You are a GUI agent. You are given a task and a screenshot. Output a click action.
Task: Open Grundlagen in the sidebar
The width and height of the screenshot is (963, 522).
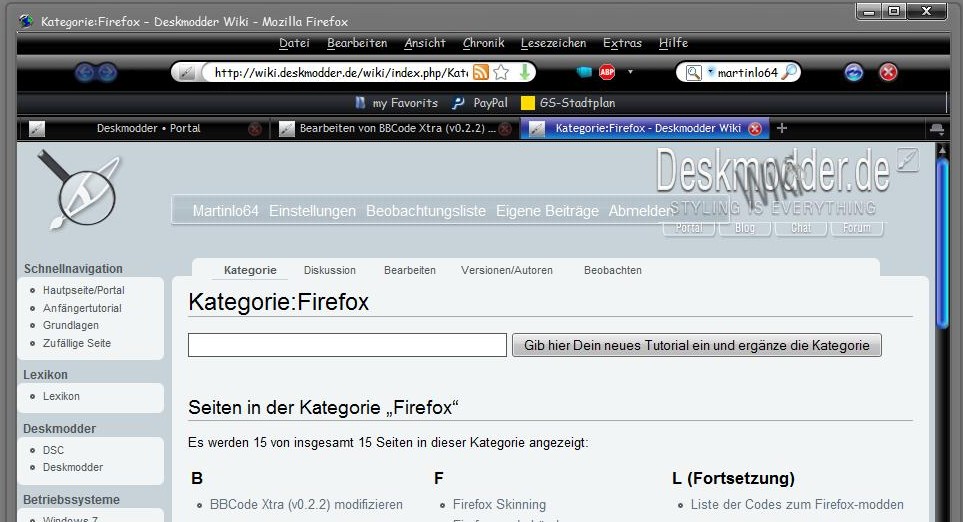pos(71,325)
